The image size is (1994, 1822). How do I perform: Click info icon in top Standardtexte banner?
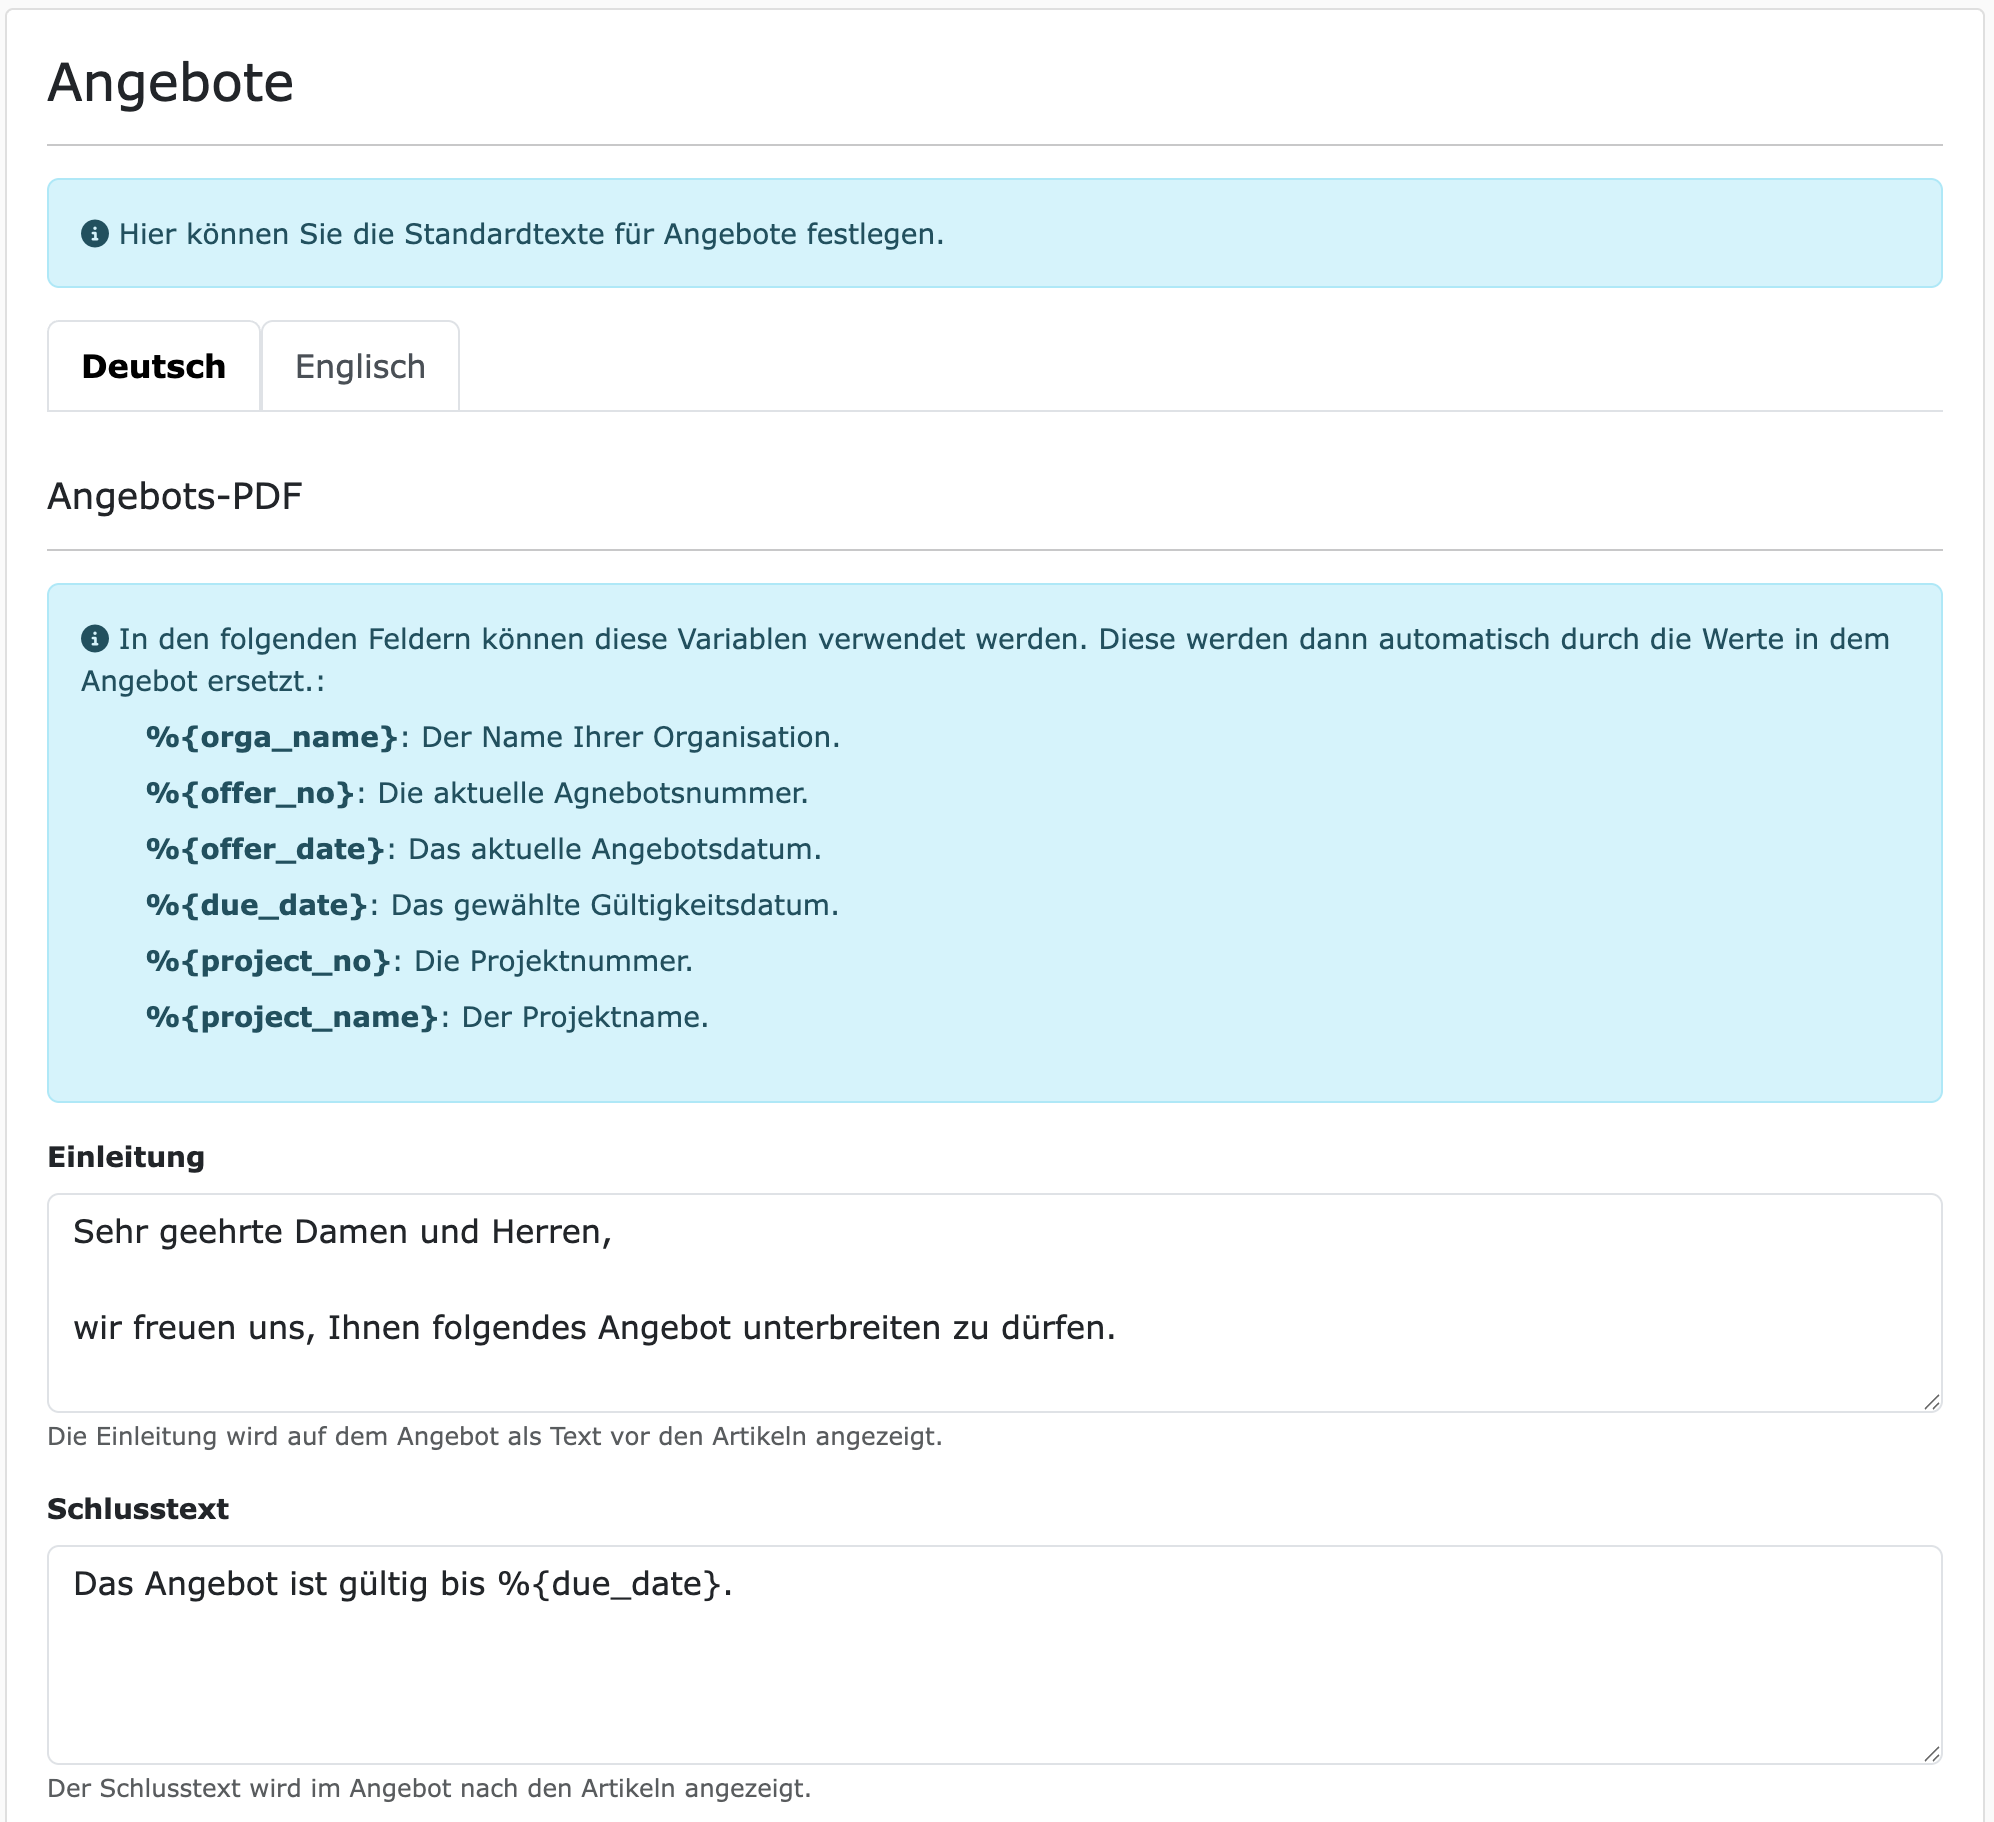95,234
